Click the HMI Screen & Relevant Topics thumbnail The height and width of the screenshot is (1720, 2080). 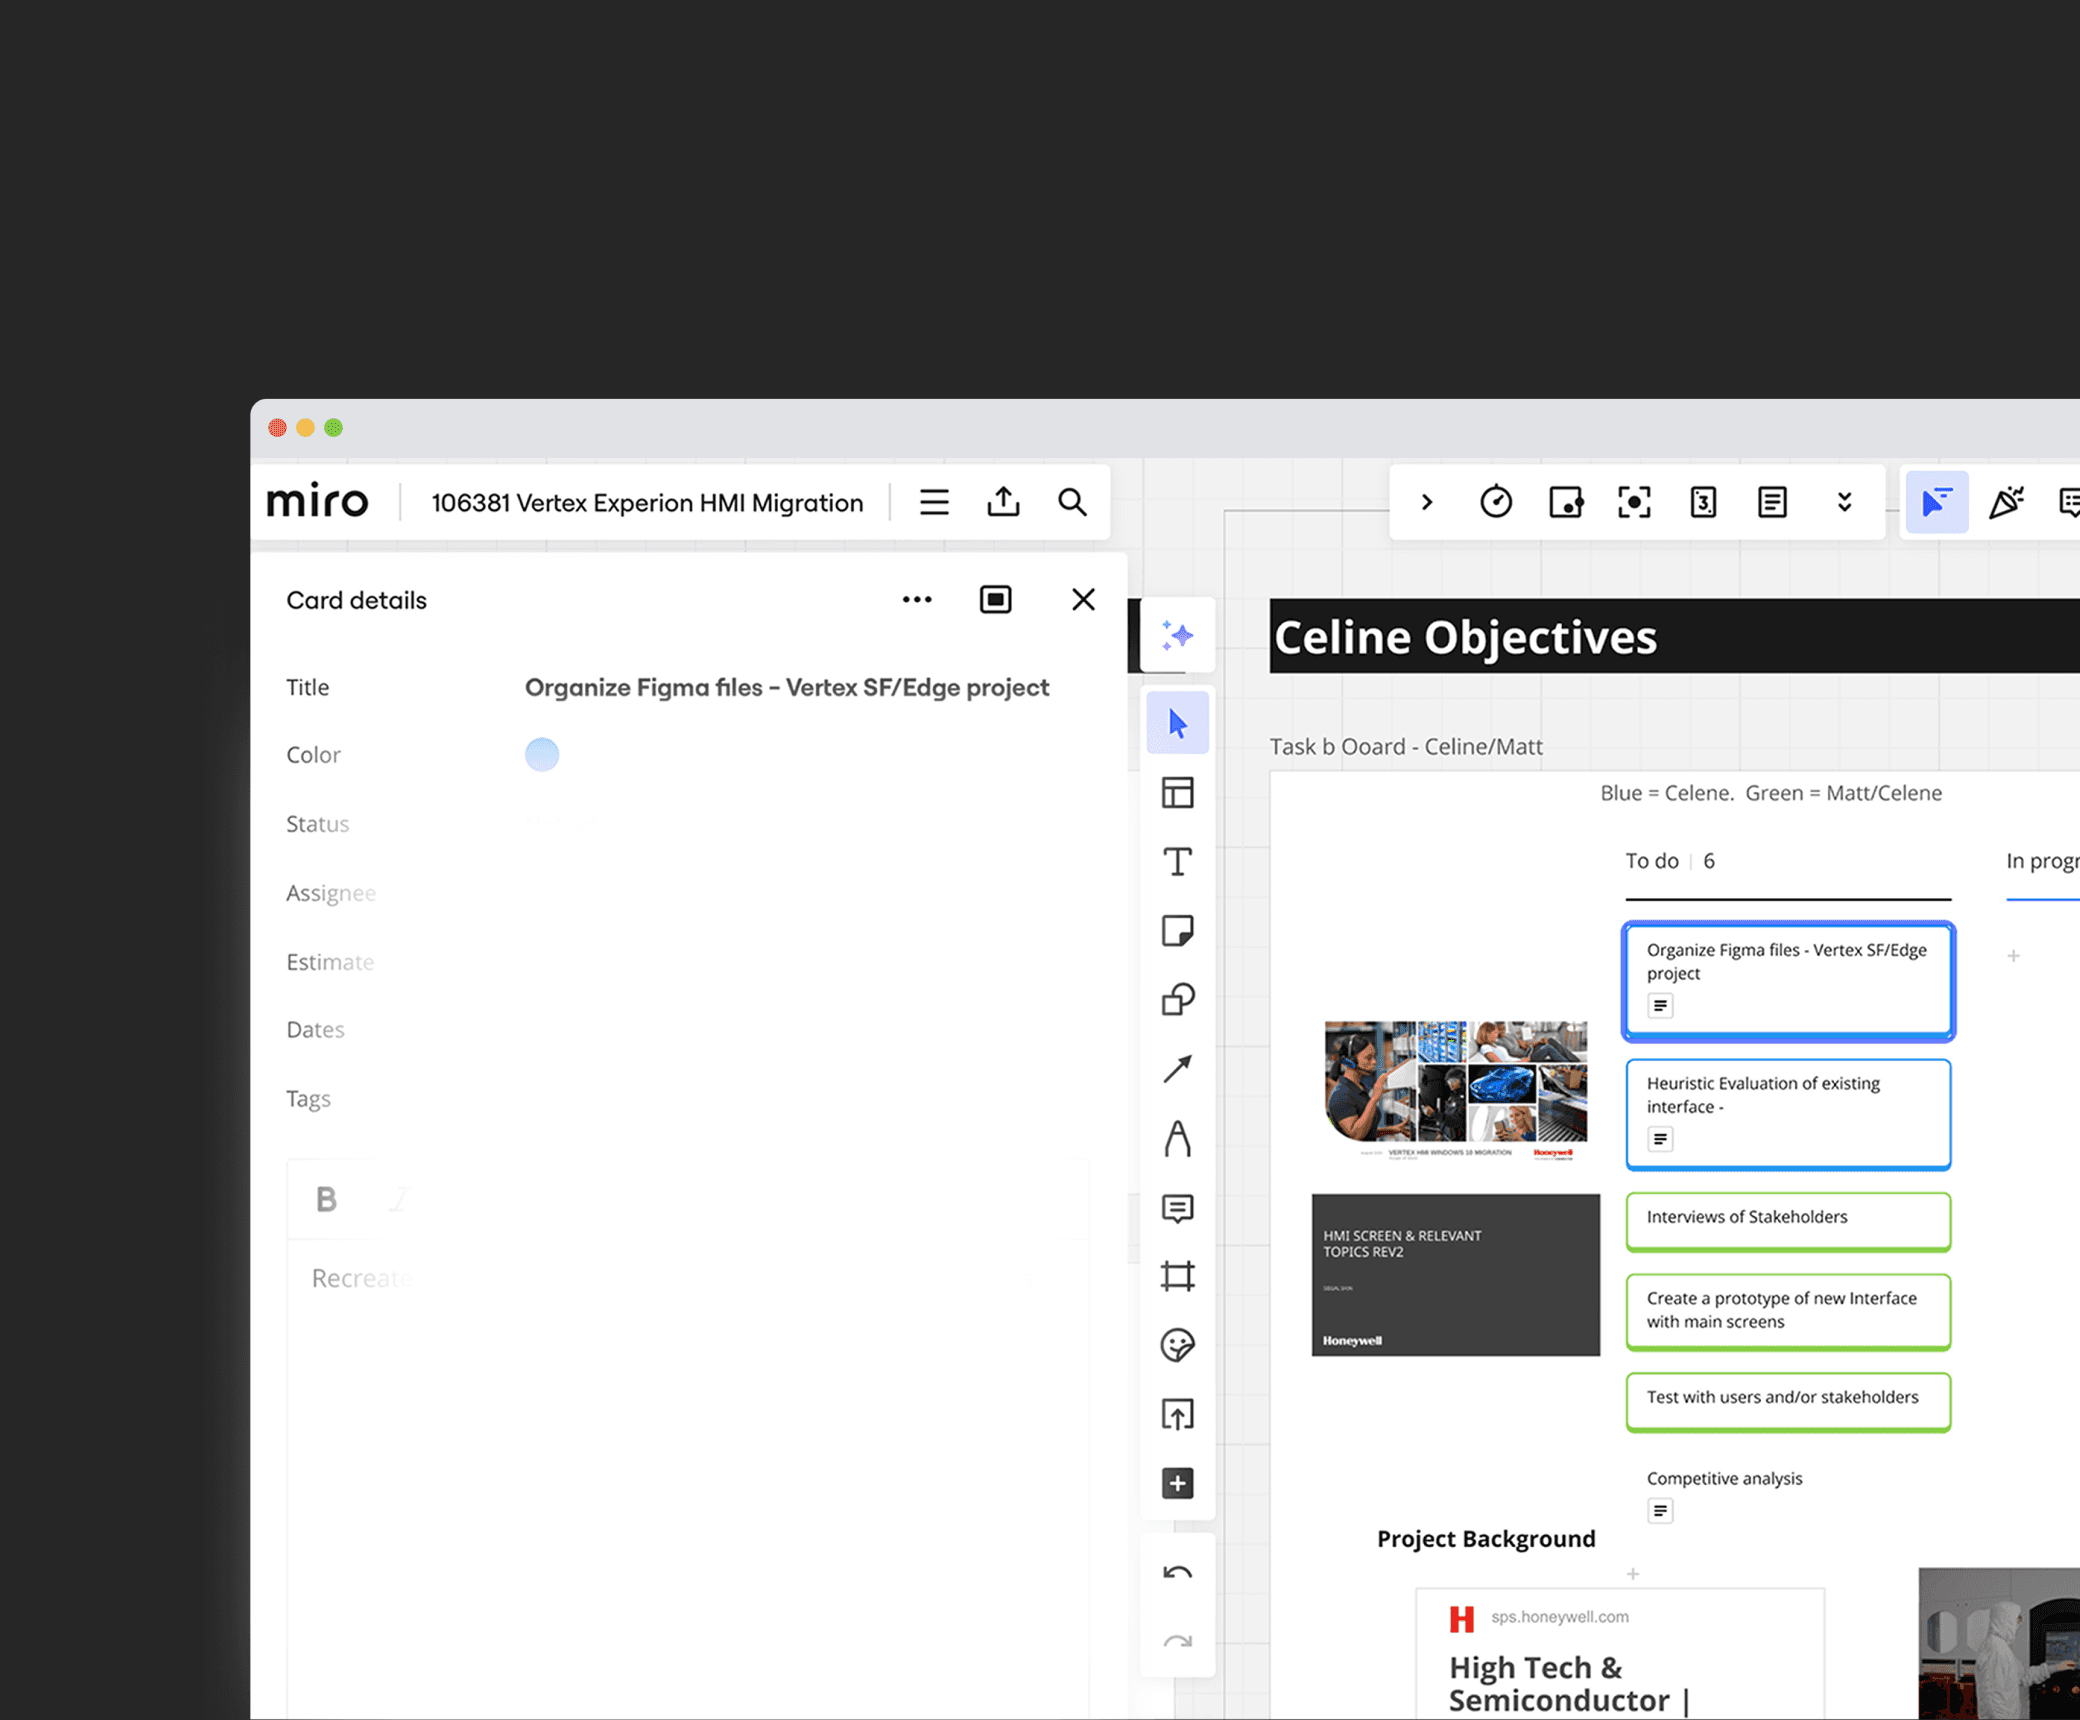1455,1275
